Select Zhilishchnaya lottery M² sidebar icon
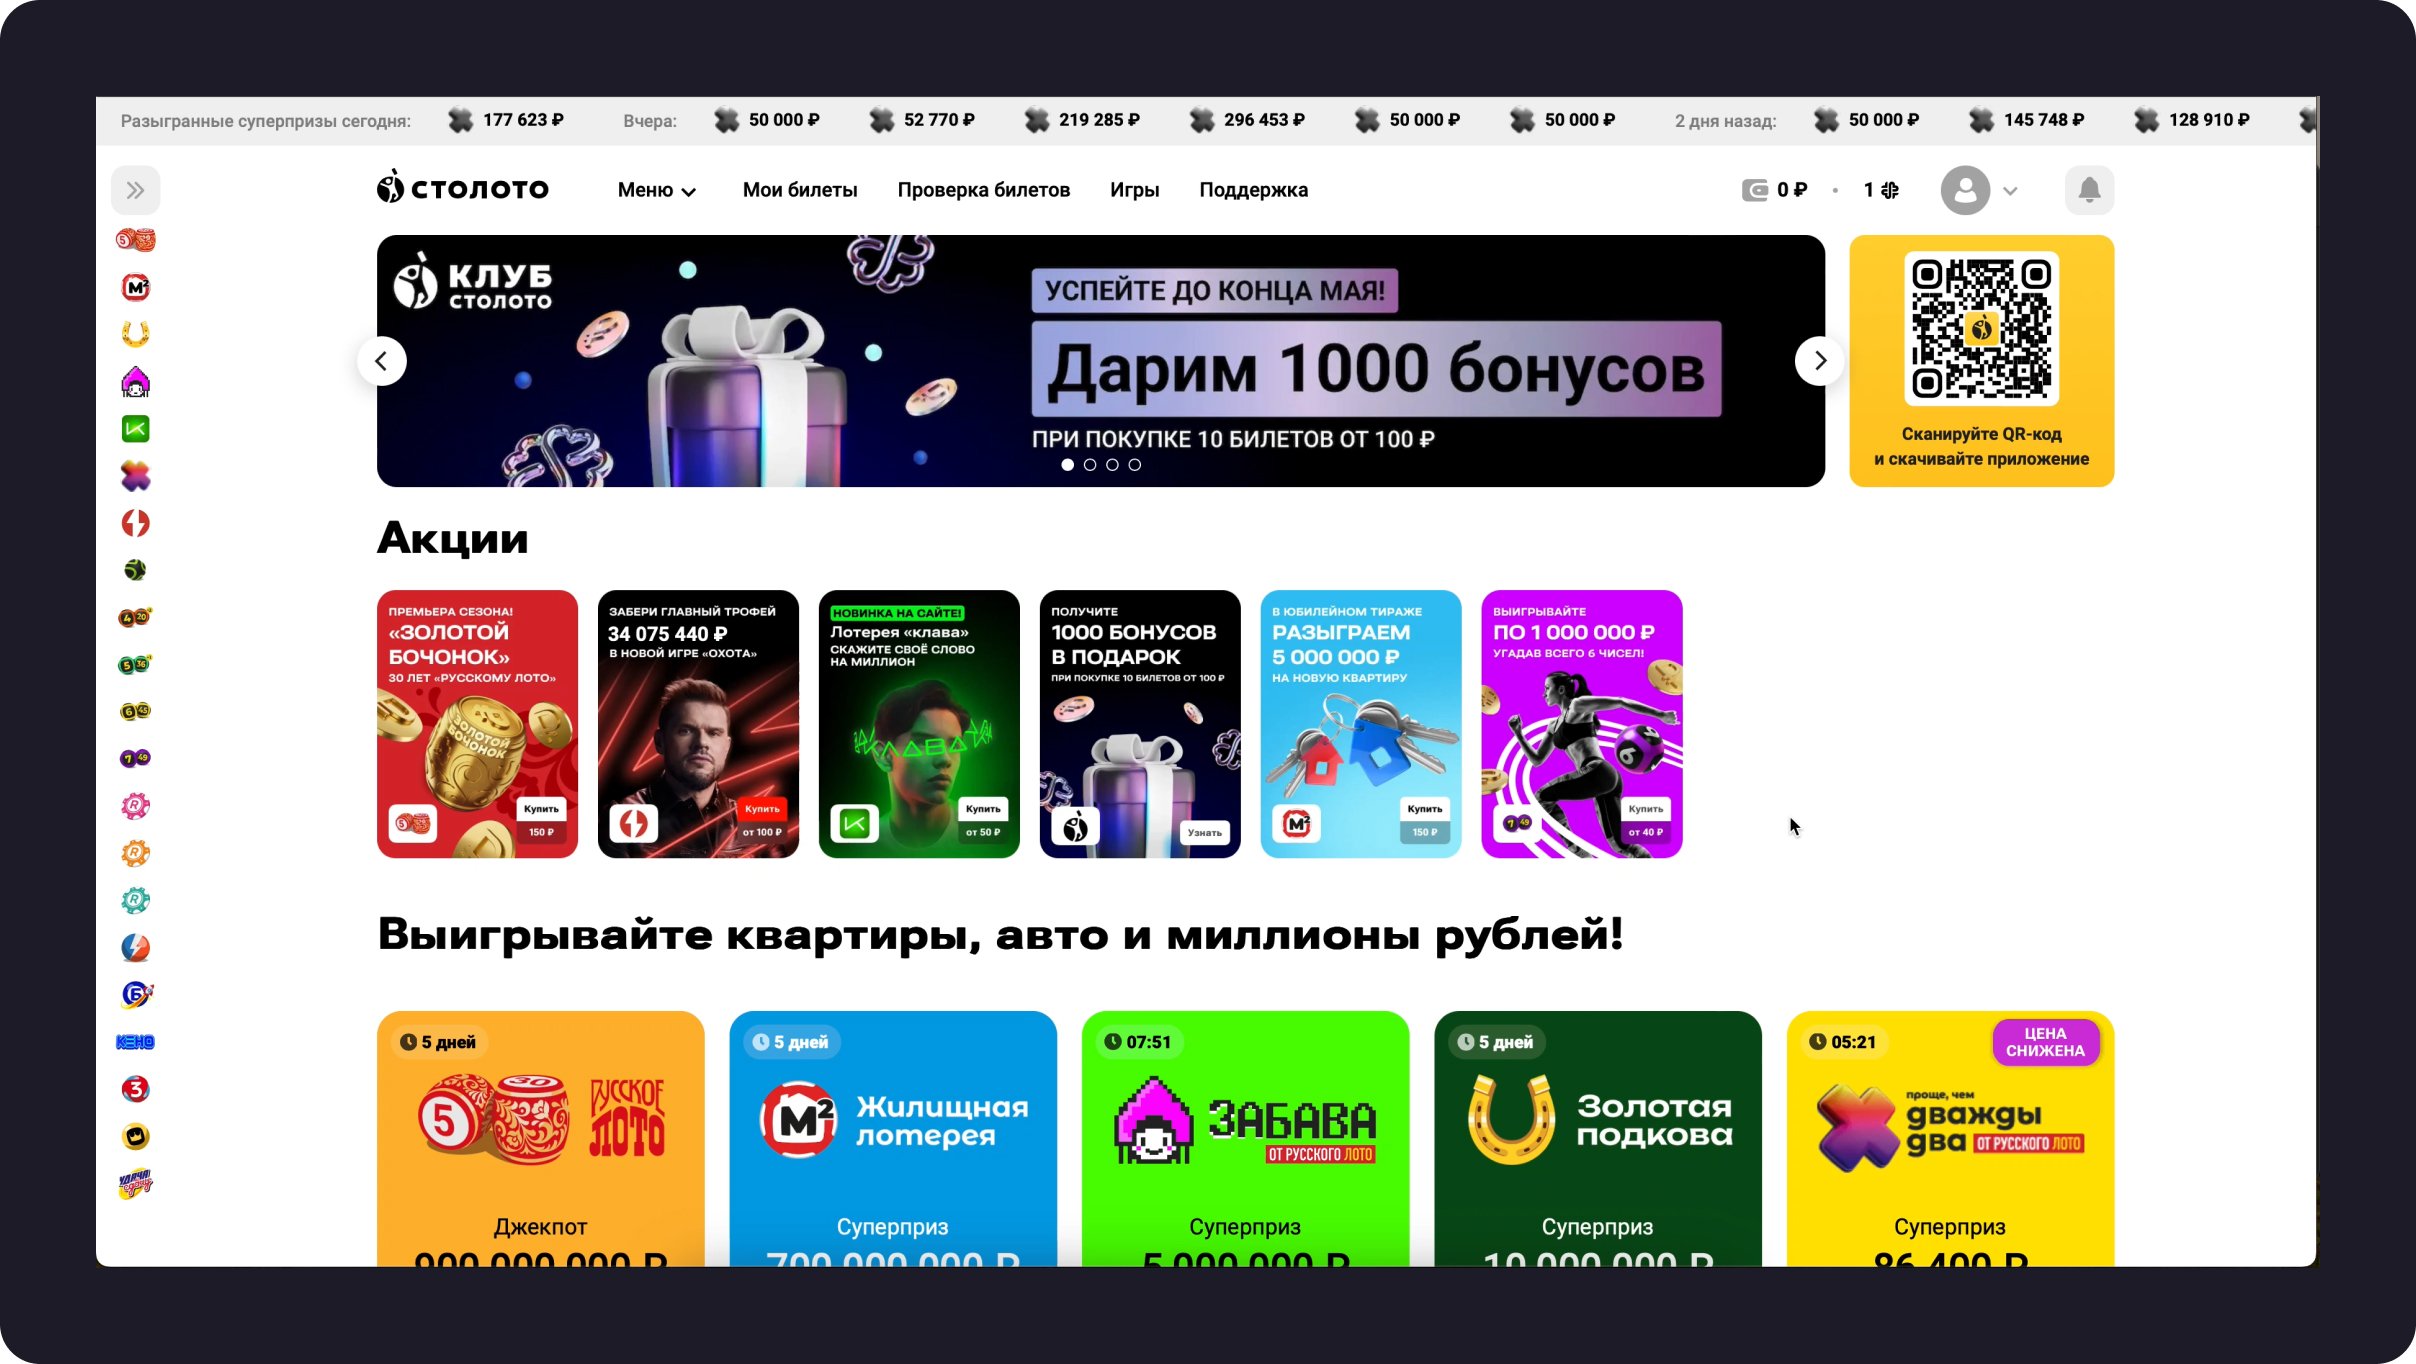Image resolution: width=2416 pixels, height=1364 pixels. 135,288
